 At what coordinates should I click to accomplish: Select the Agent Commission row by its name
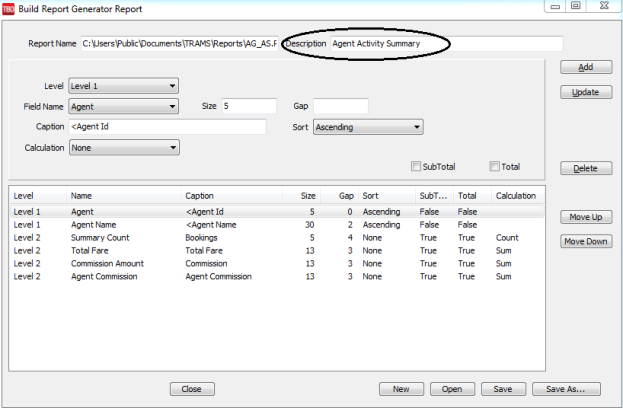pos(104,277)
